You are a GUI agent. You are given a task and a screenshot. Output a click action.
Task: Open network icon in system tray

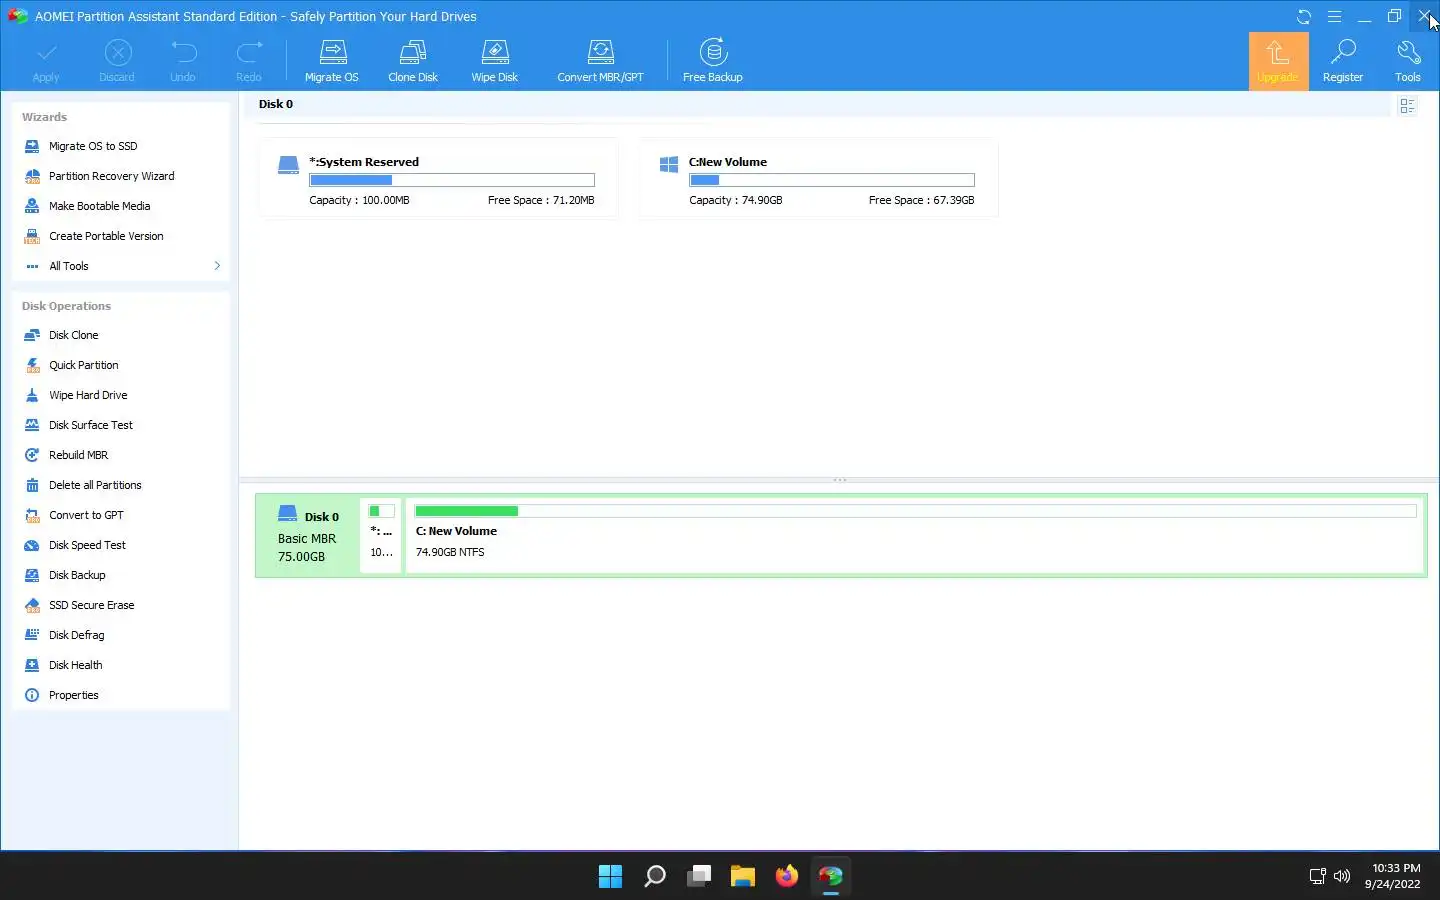[1317, 876]
